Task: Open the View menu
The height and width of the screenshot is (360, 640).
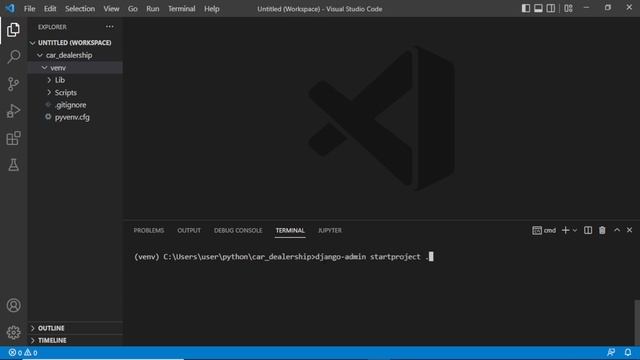Action: point(111,9)
